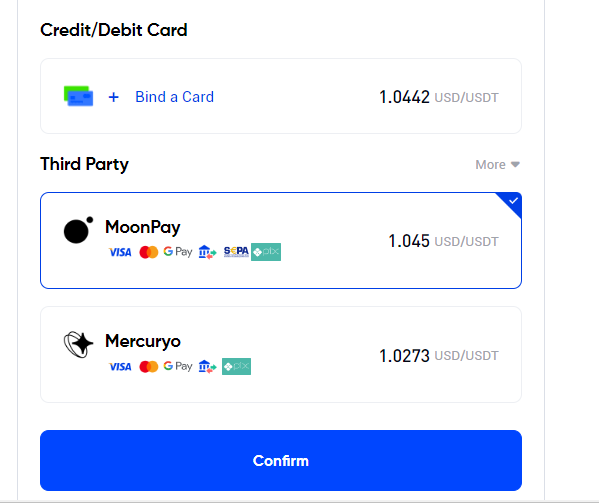Select the Mercuryo payment option

281,354
